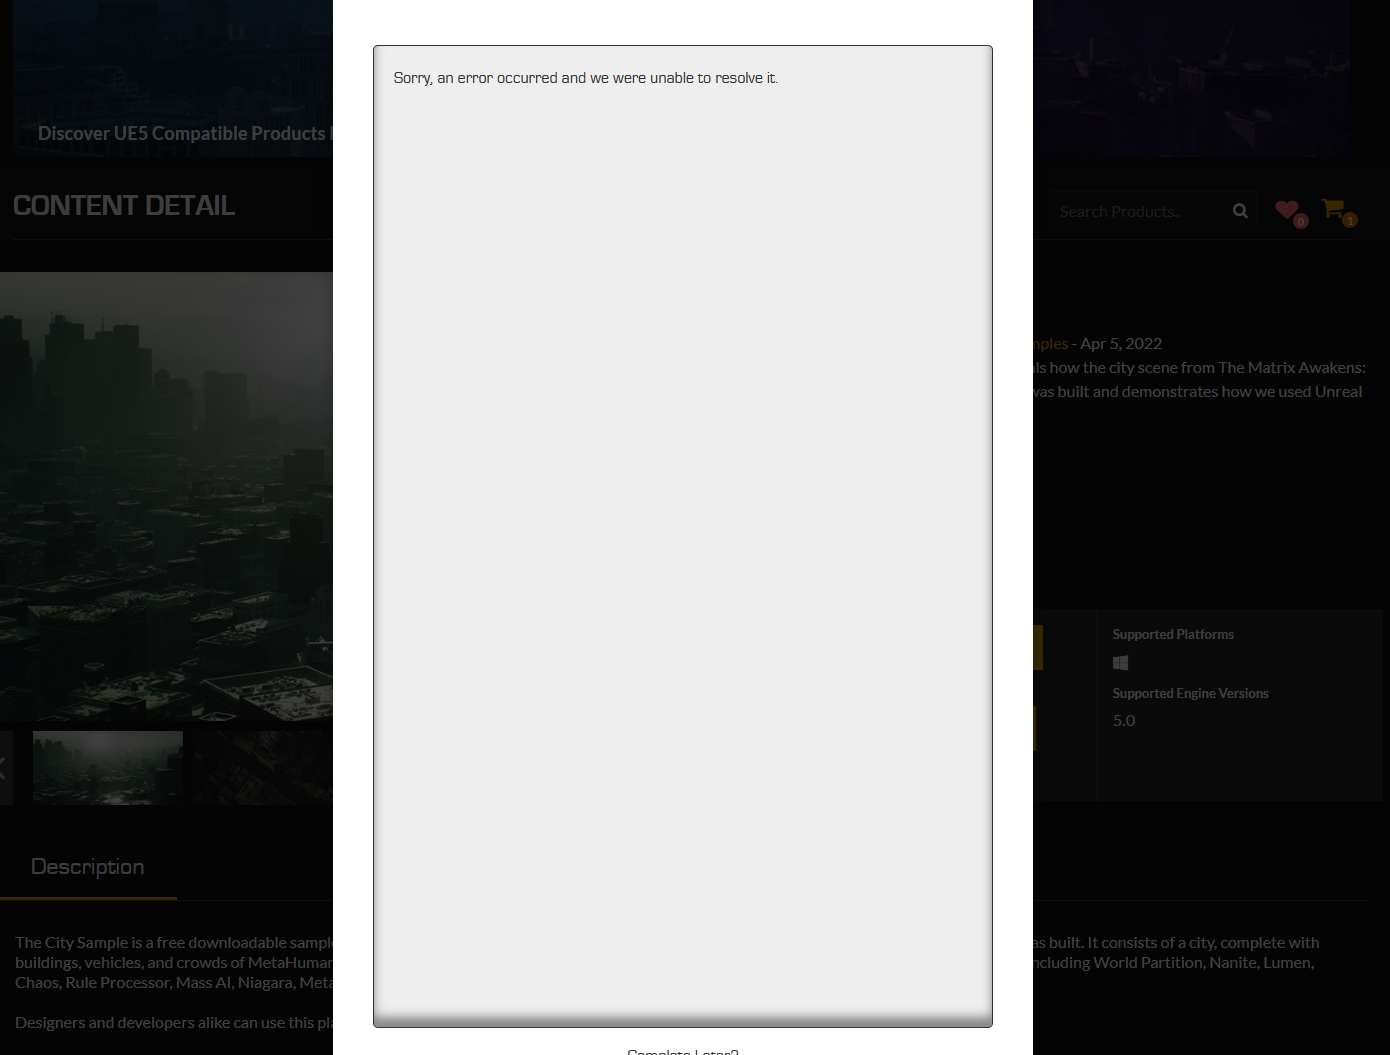Click the Supported Platforms label
The height and width of the screenshot is (1055, 1390).
tap(1173, 635)
